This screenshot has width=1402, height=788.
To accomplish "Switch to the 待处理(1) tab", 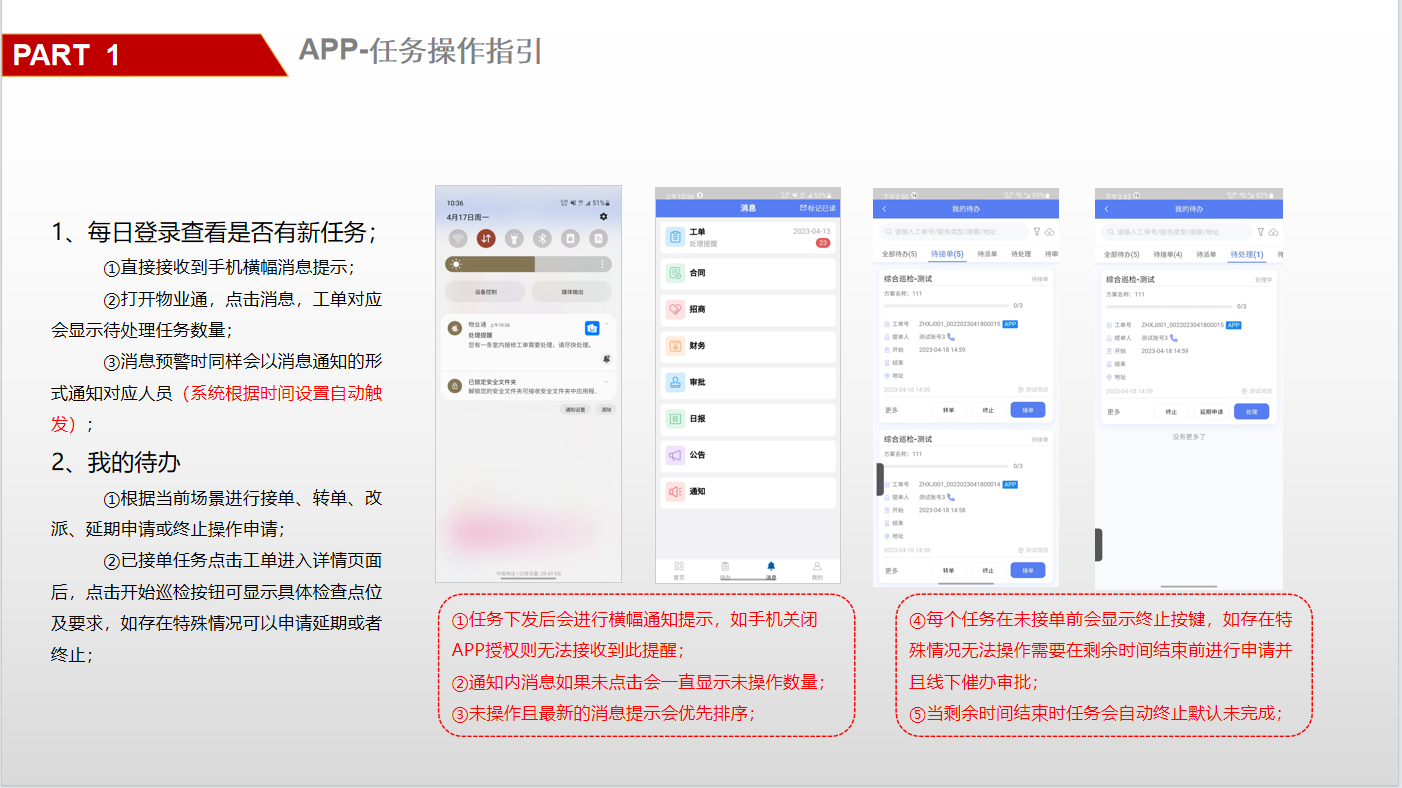I will point(1246,254).
